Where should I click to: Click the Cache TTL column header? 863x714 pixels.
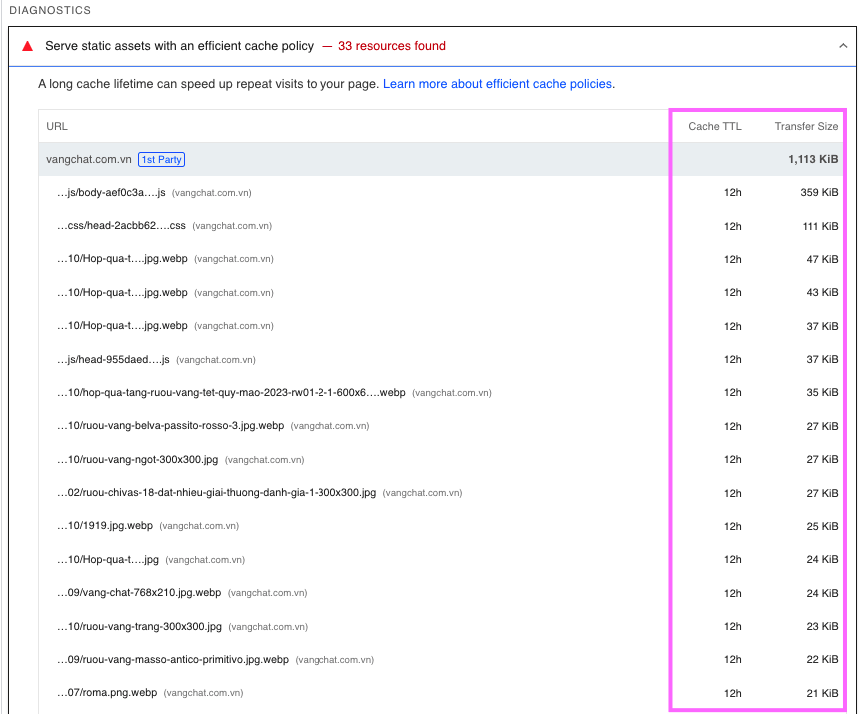click(x=714, y=126)
